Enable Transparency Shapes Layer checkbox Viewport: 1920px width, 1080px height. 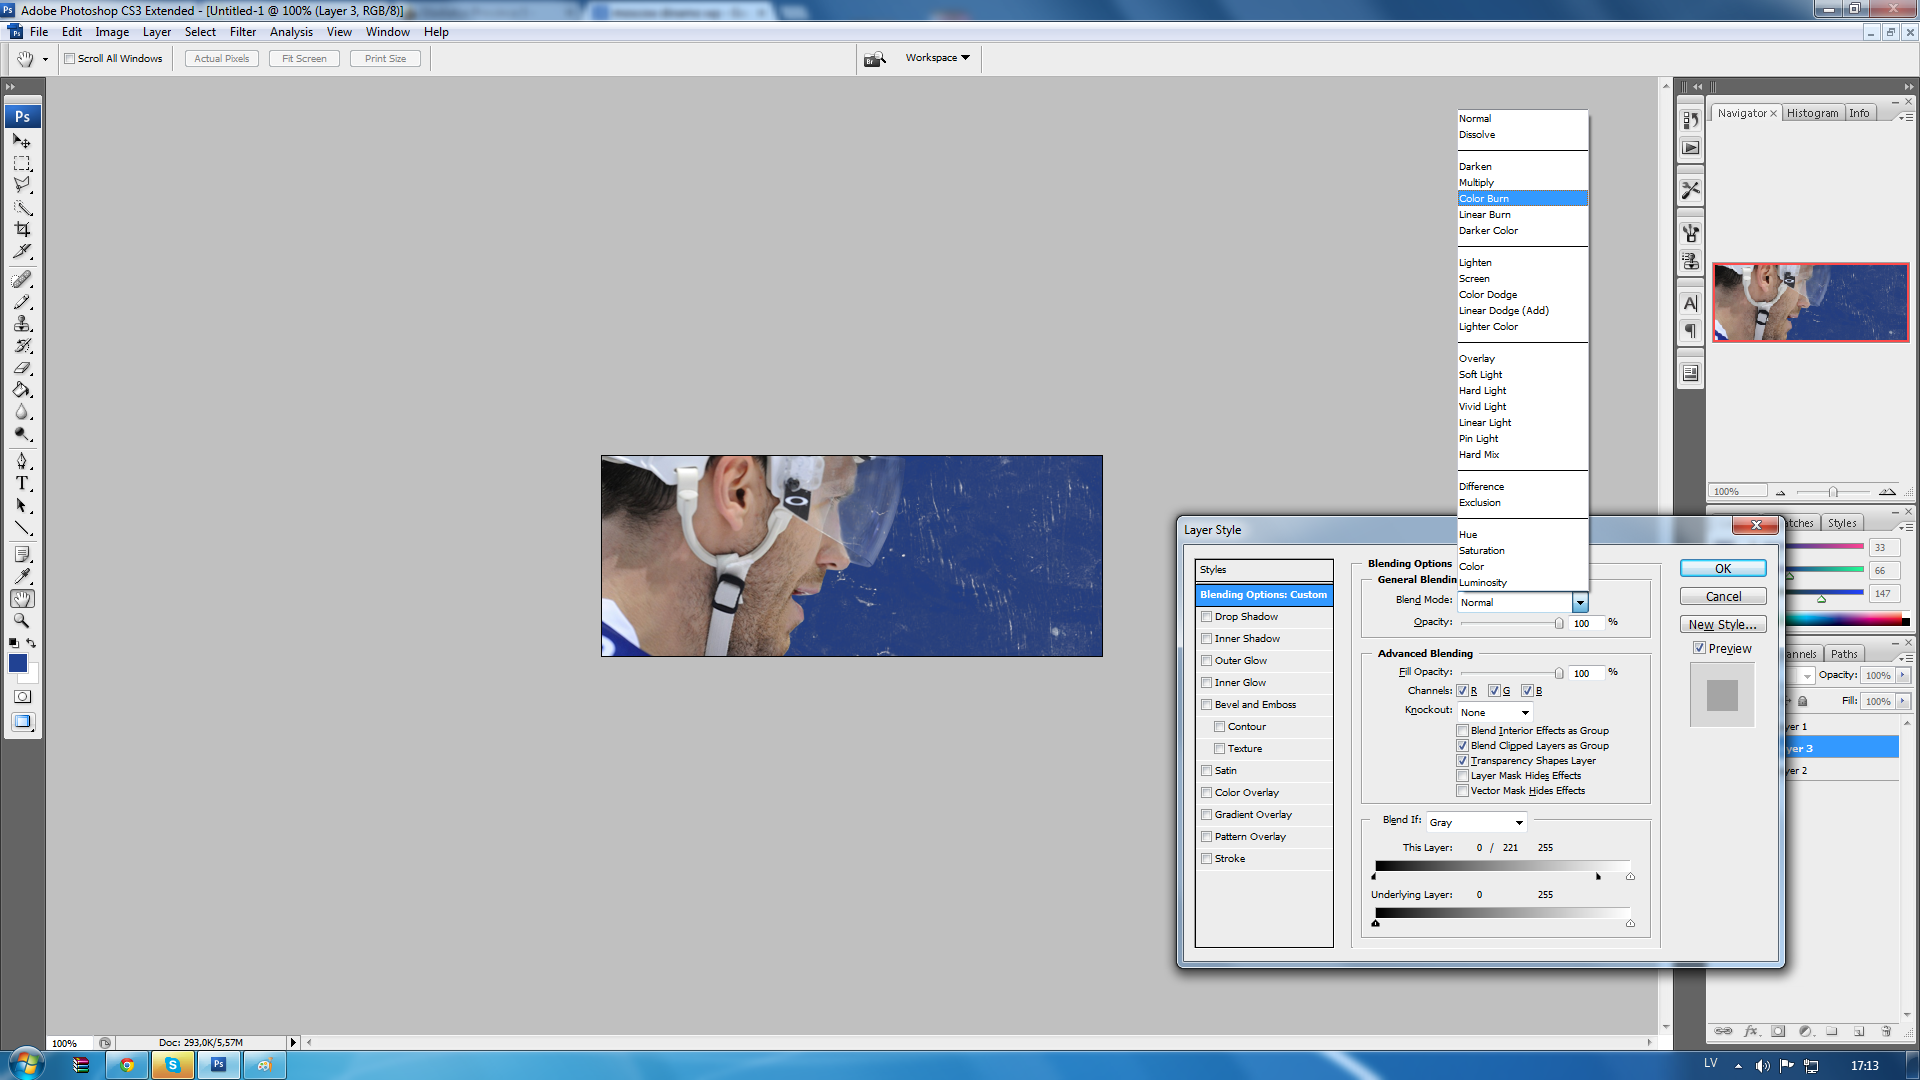pos(1461,760)
